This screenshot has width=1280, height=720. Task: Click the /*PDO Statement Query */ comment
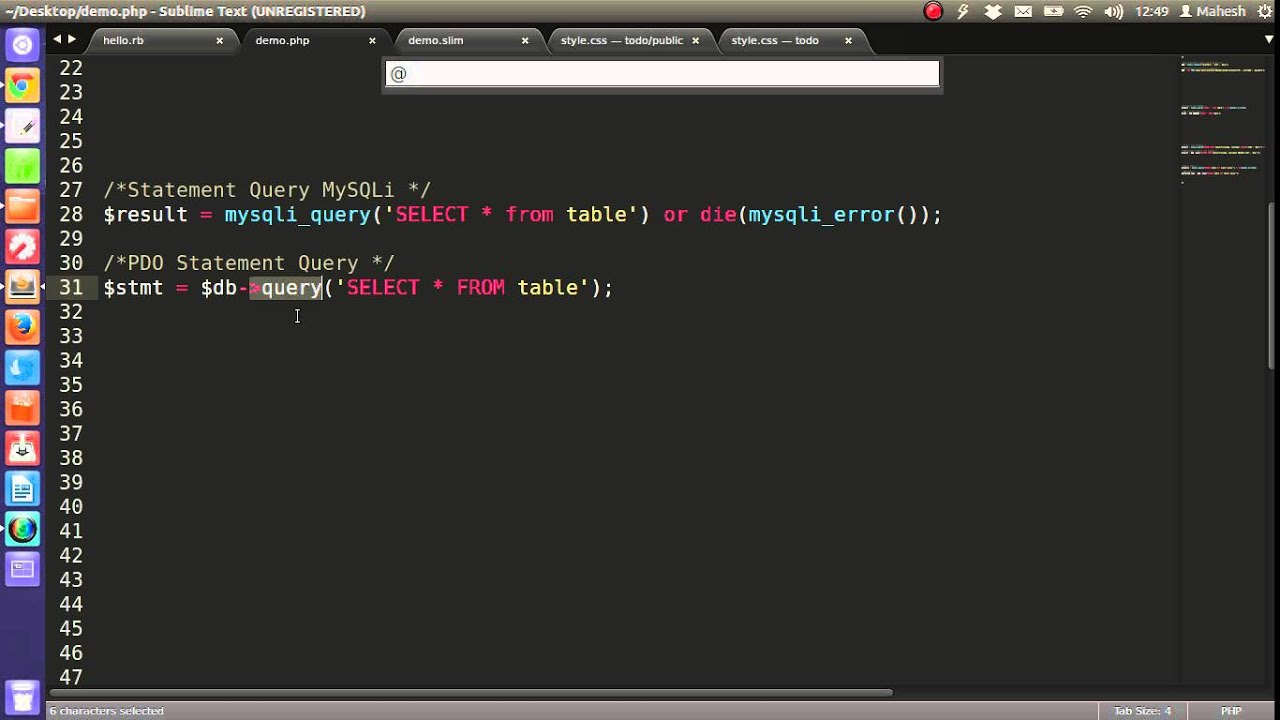coord(249,263)
